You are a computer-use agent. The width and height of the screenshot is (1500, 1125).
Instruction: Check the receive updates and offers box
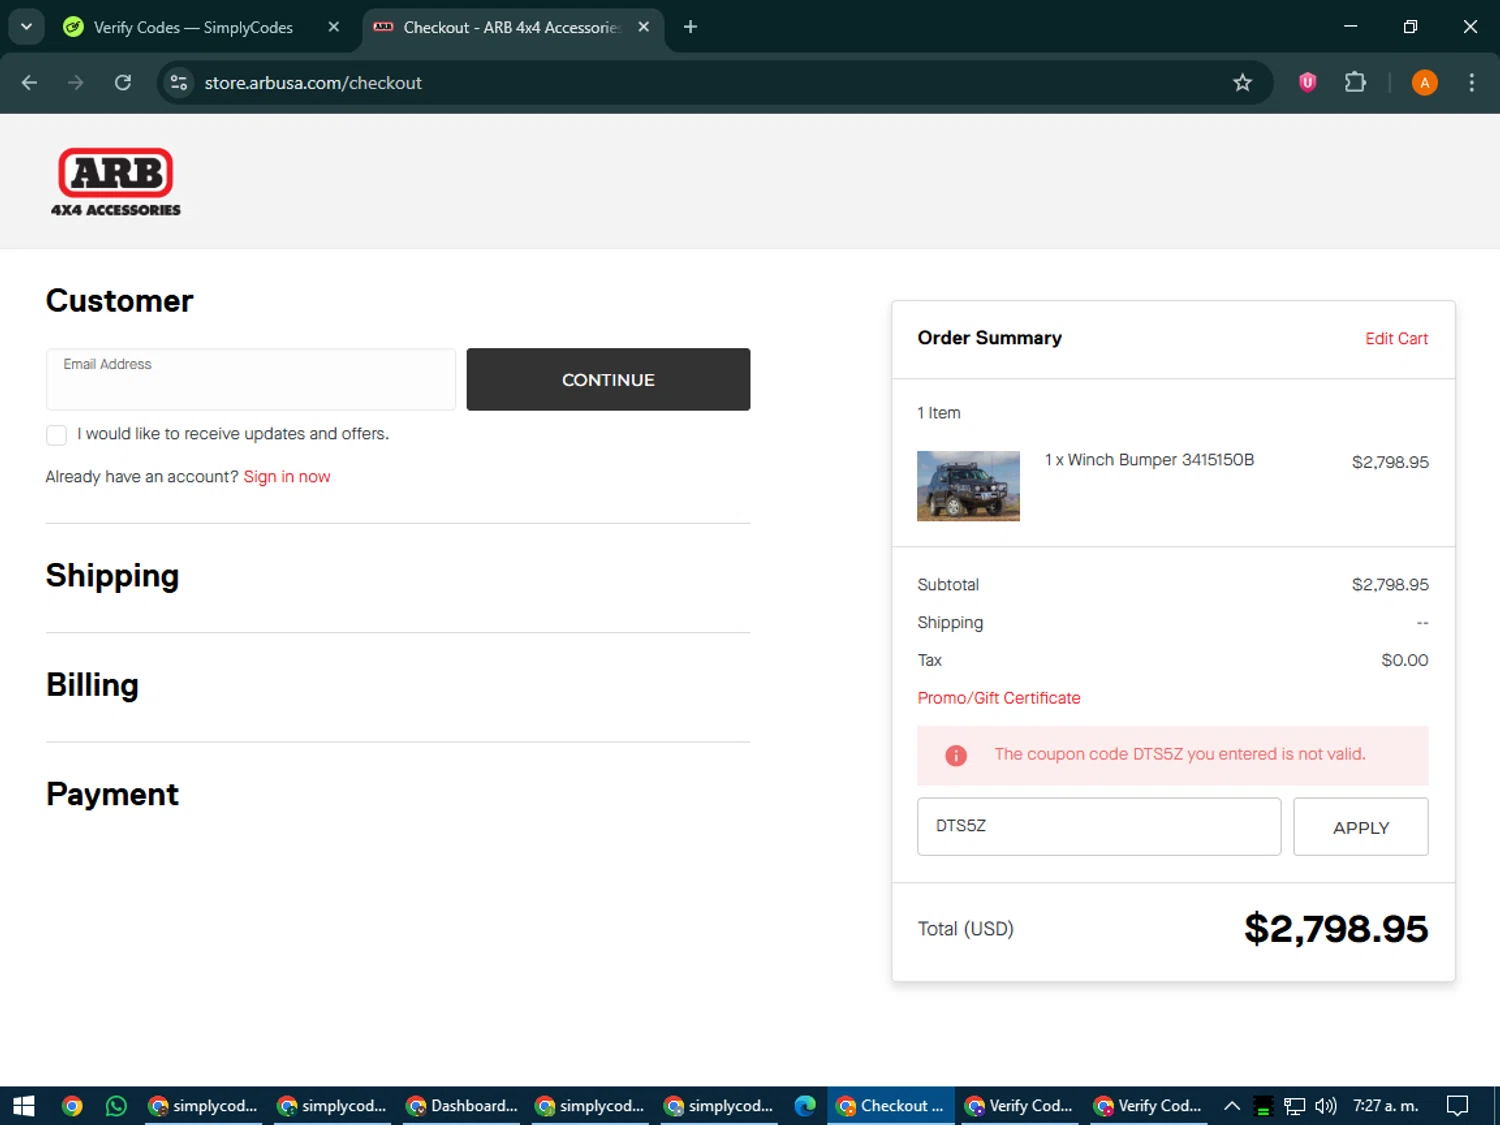coord(56,435)
